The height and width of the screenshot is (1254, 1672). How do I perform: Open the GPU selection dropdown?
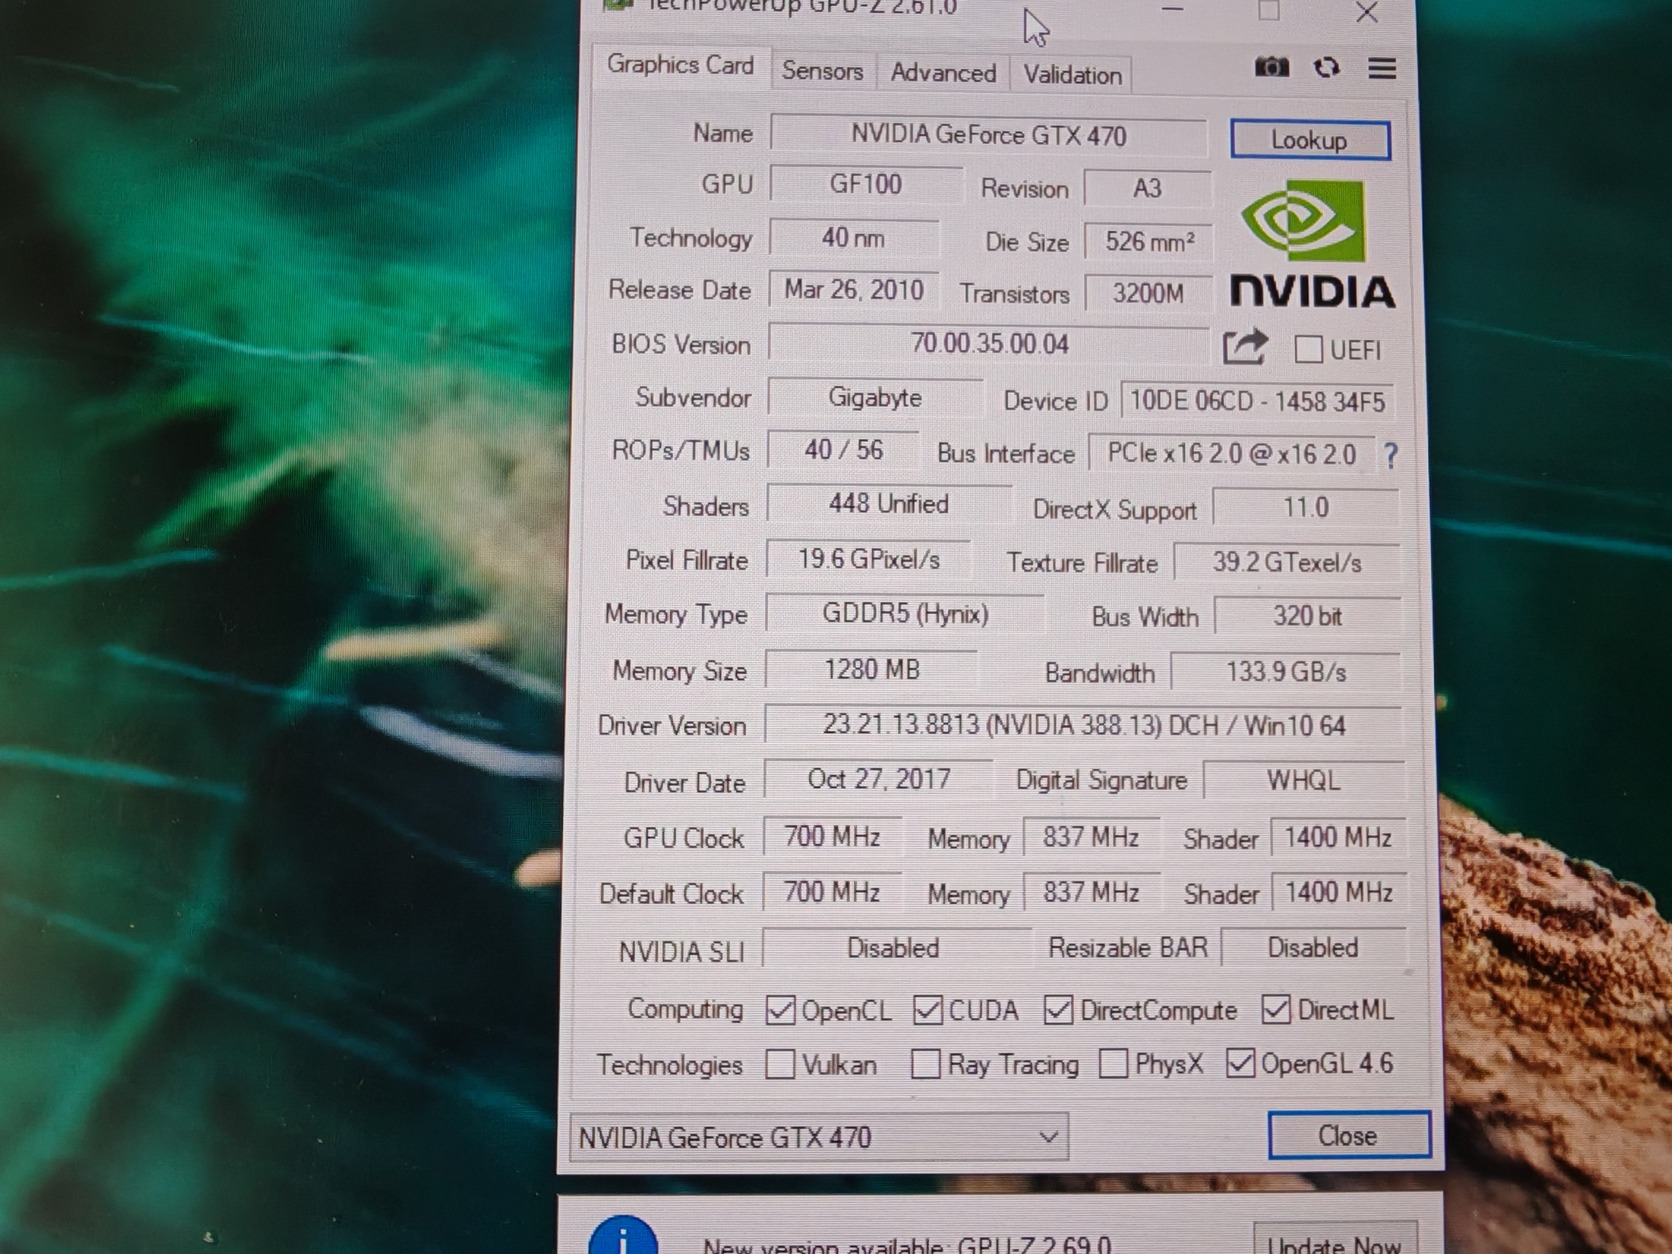(818, 1137)
